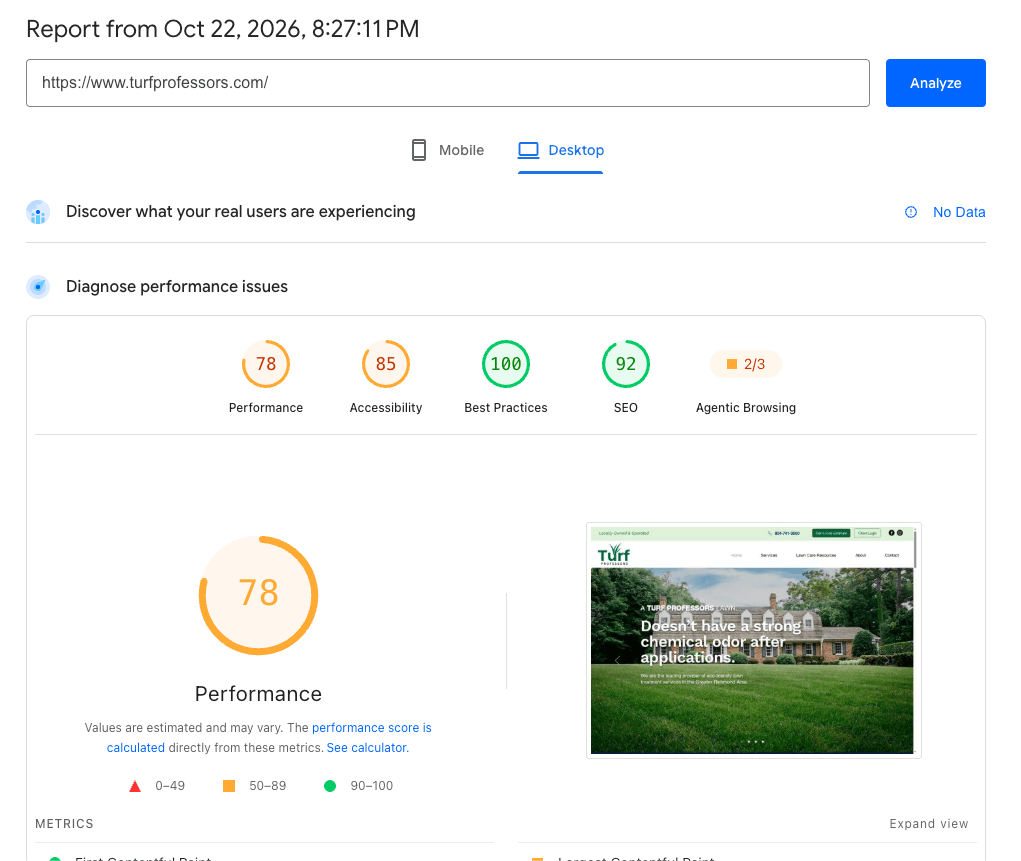Click "Discover what your real users are experiencing"
This screenshot has height=861, width=1021.
click(240, 212)
